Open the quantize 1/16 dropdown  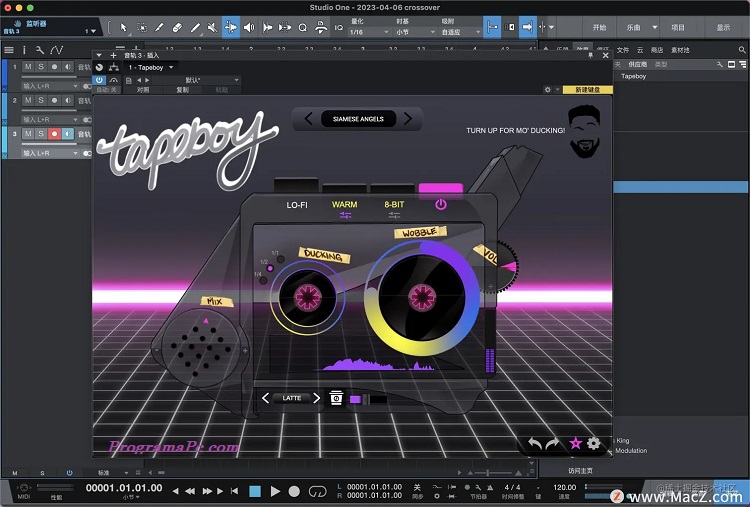point(369,32)
